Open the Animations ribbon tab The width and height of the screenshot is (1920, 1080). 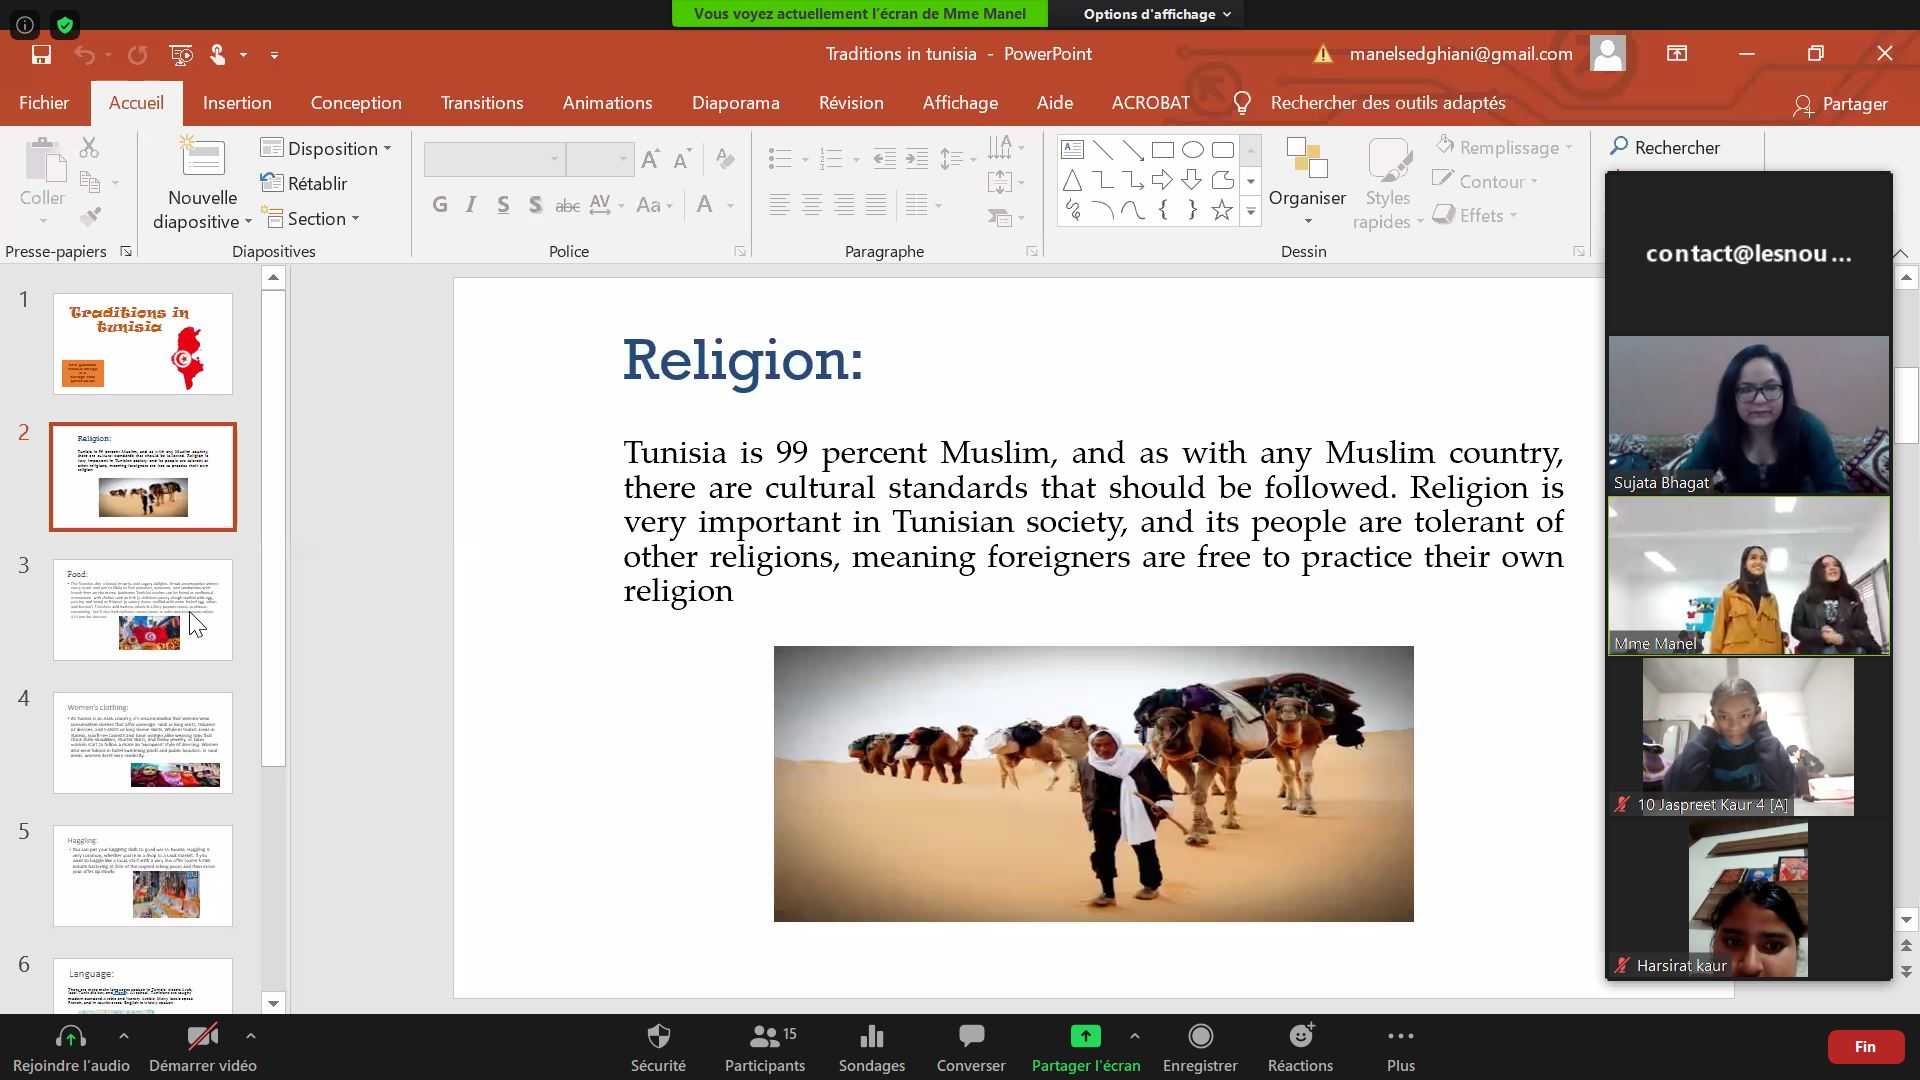pos(607,103)
